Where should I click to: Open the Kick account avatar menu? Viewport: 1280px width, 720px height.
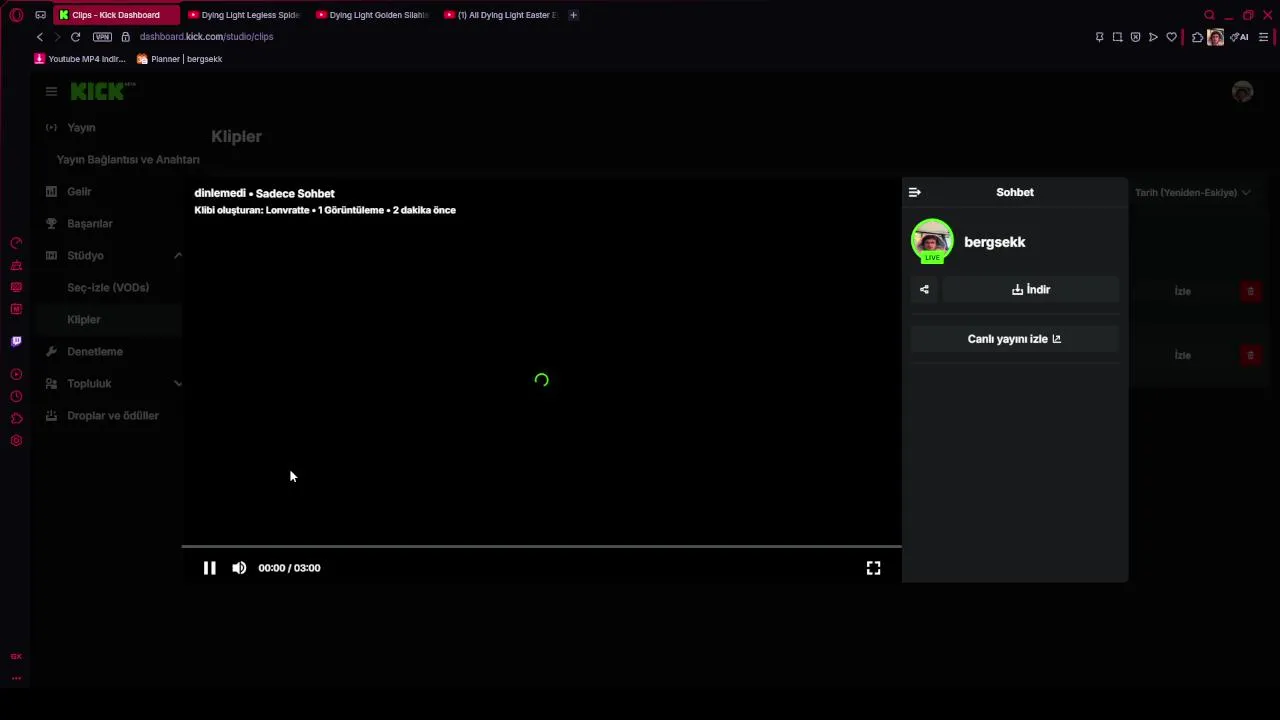(1242, 91)
